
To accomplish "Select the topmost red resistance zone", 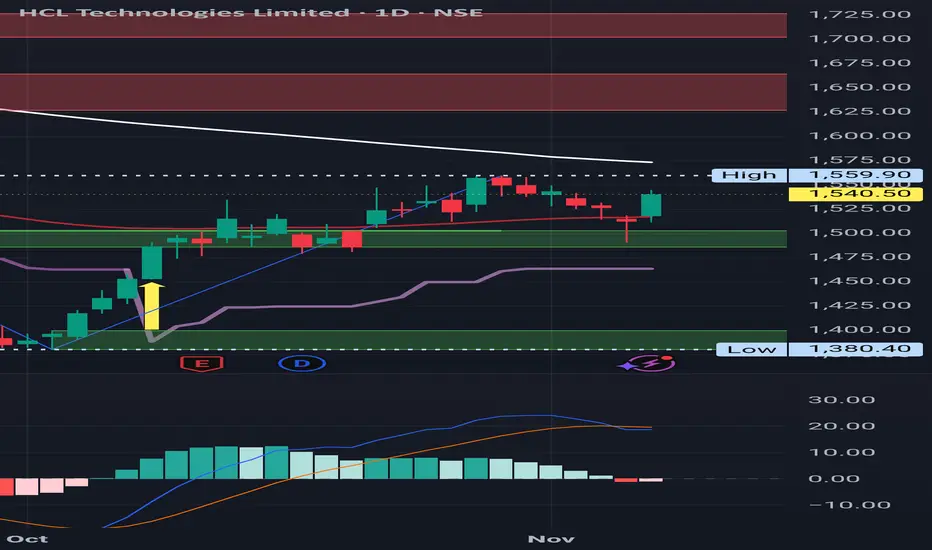I will [393, 25].
